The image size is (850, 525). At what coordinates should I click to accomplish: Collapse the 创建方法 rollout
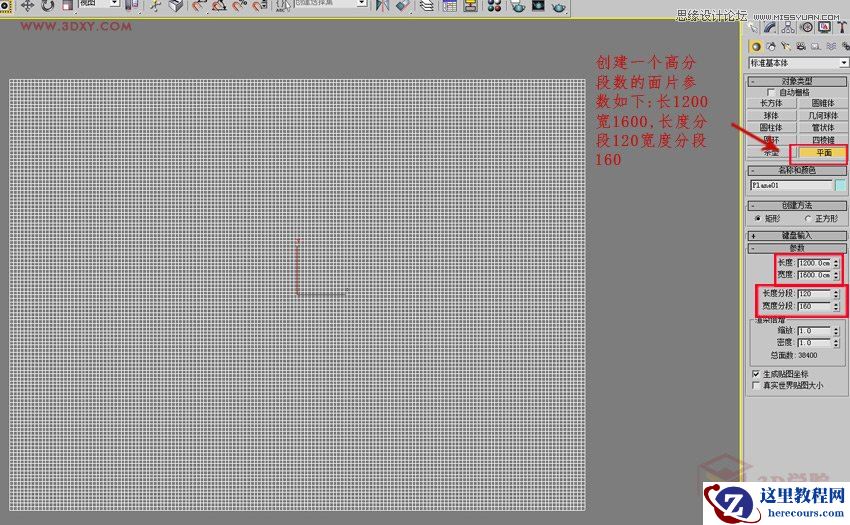click(x=797, y=206)
